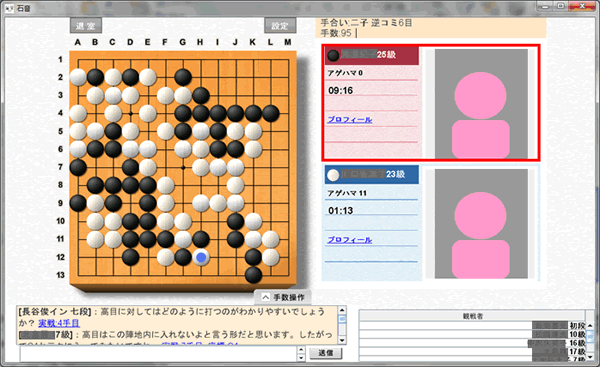Viewport: 600px width, 367px height.
Task: Click the empty corner intersection M1
Action: click(289, 59)
